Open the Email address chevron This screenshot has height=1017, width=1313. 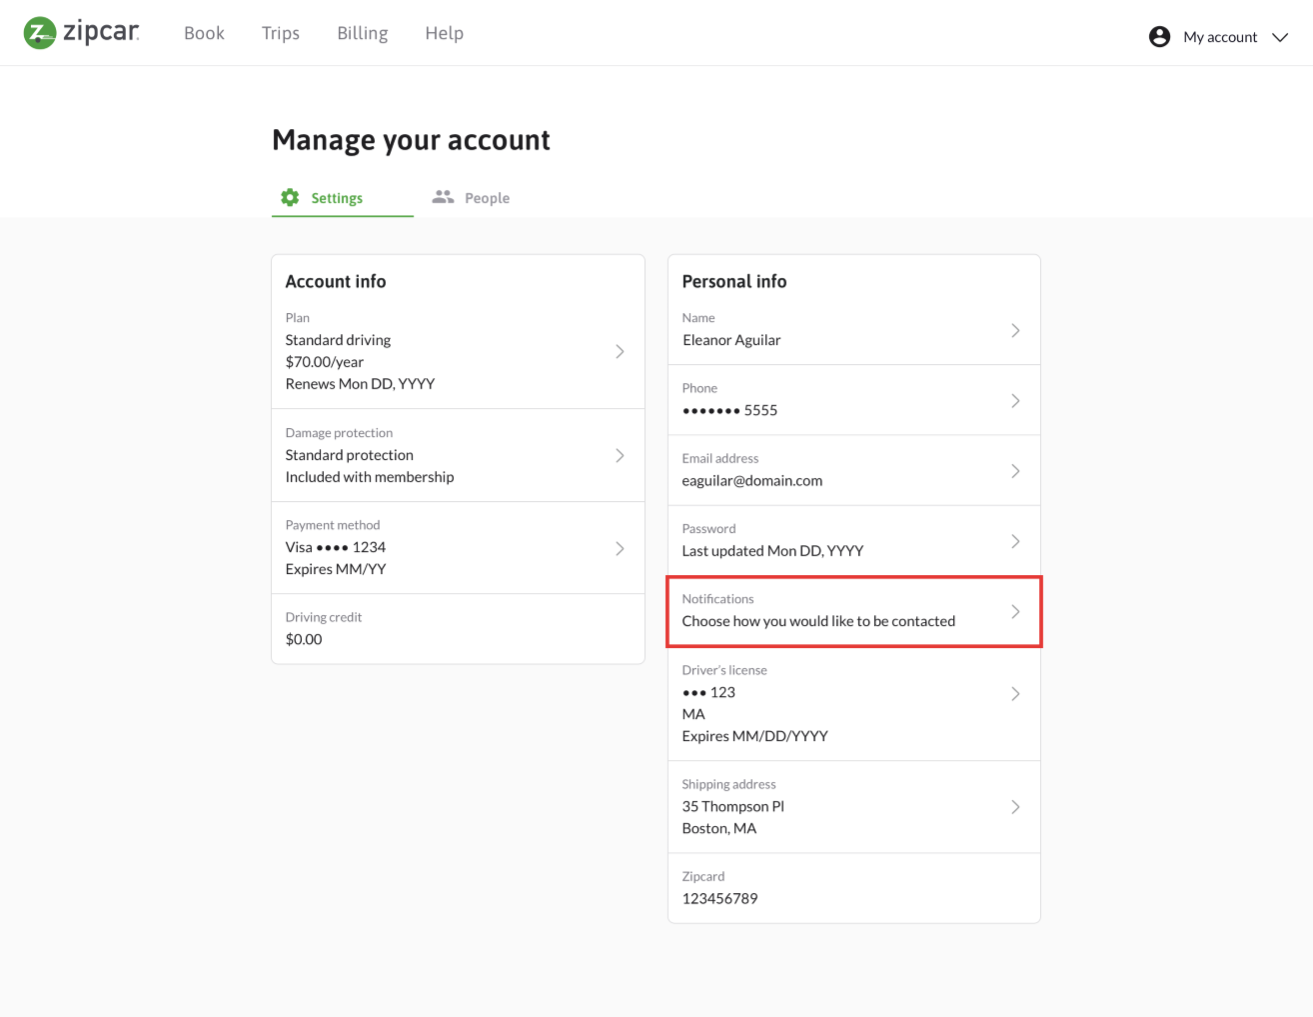point(1015,470)
